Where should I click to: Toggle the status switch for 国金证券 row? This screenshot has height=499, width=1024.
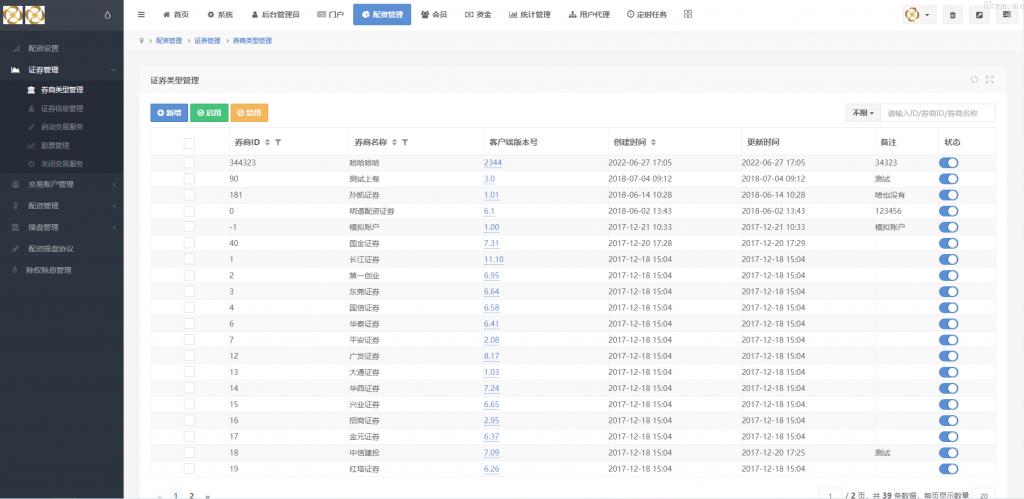948,243
